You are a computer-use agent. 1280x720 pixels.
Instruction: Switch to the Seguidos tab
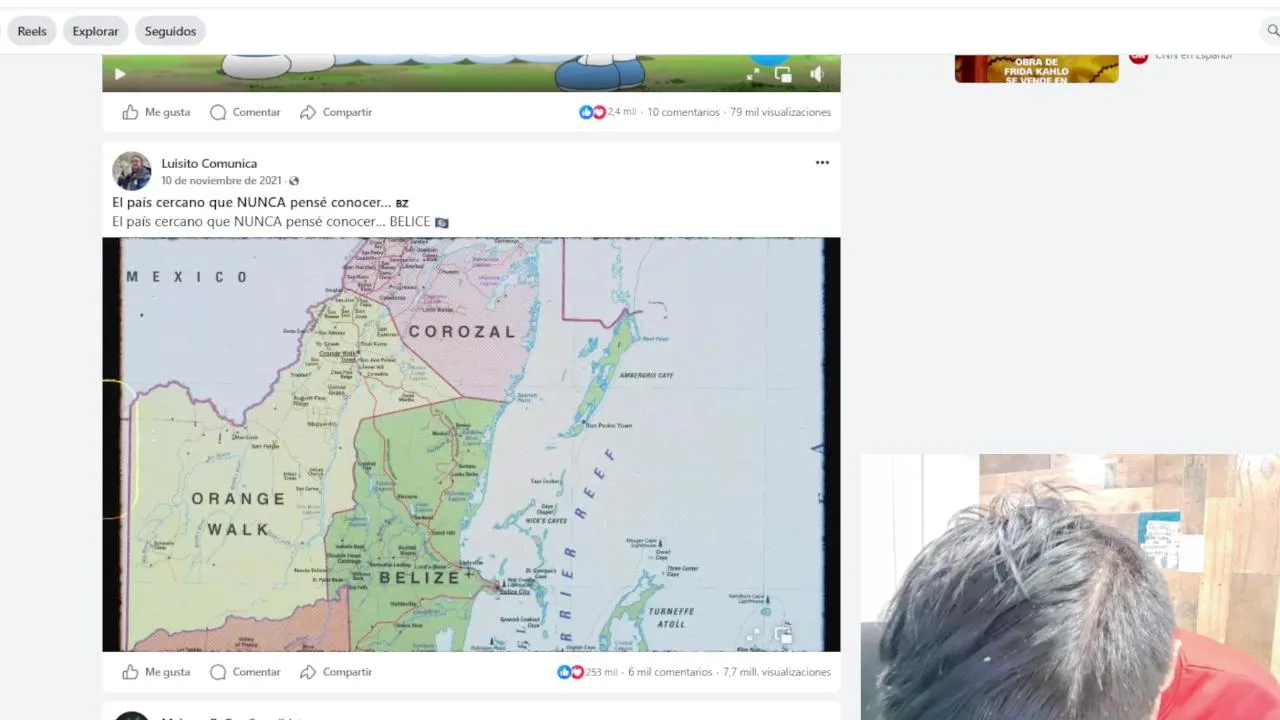point(170,31)
